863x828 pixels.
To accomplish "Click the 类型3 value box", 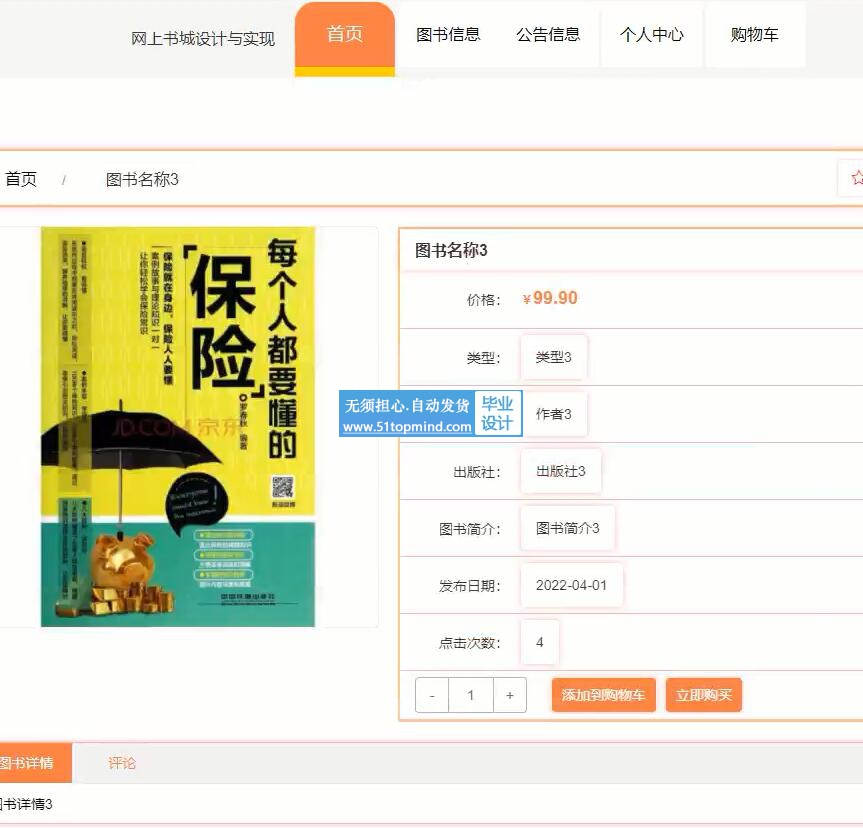I will tap(553, 357).
